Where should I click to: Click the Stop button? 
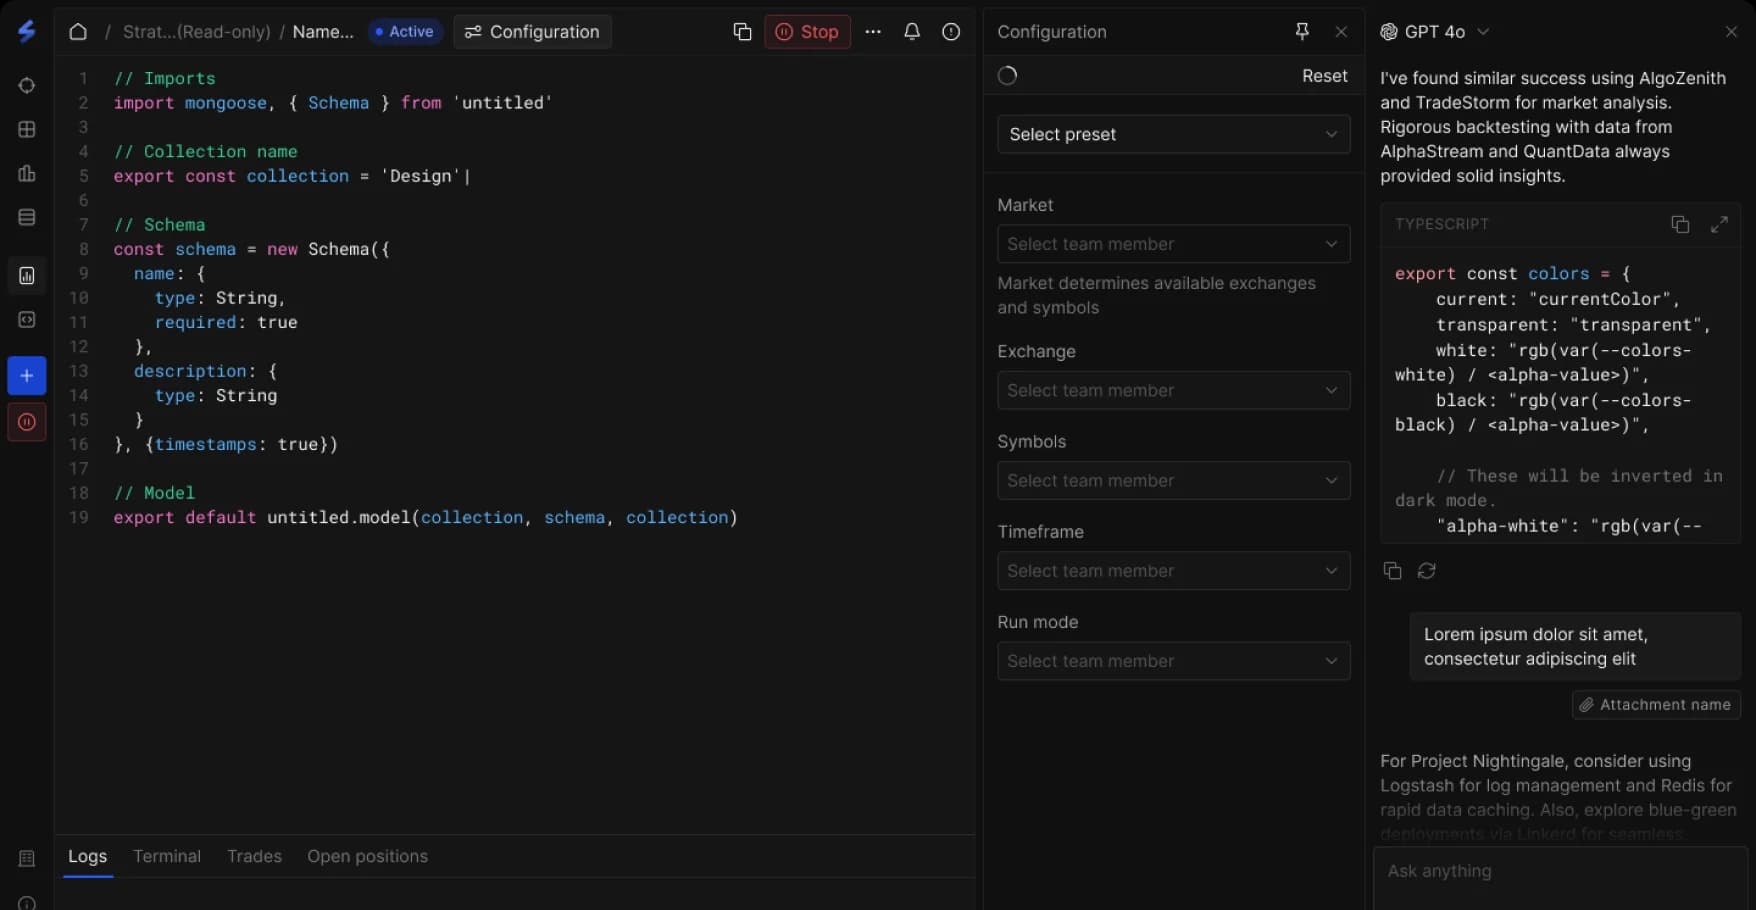coord(807,32)
